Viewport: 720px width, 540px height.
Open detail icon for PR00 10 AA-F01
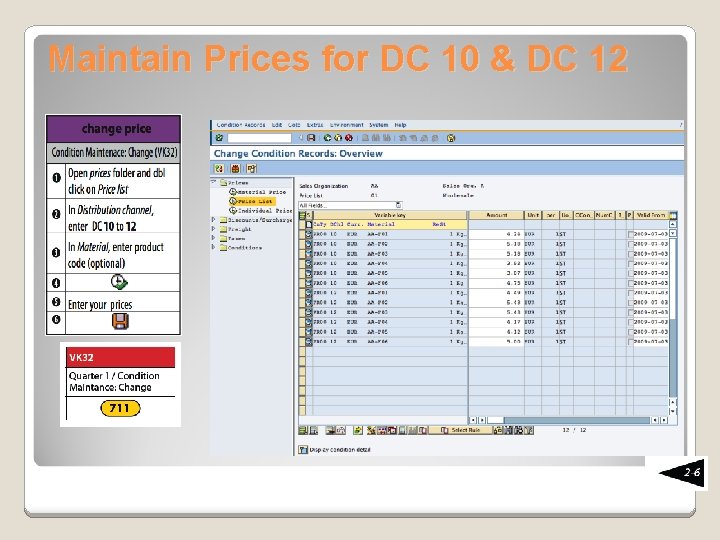pos(309,234)
